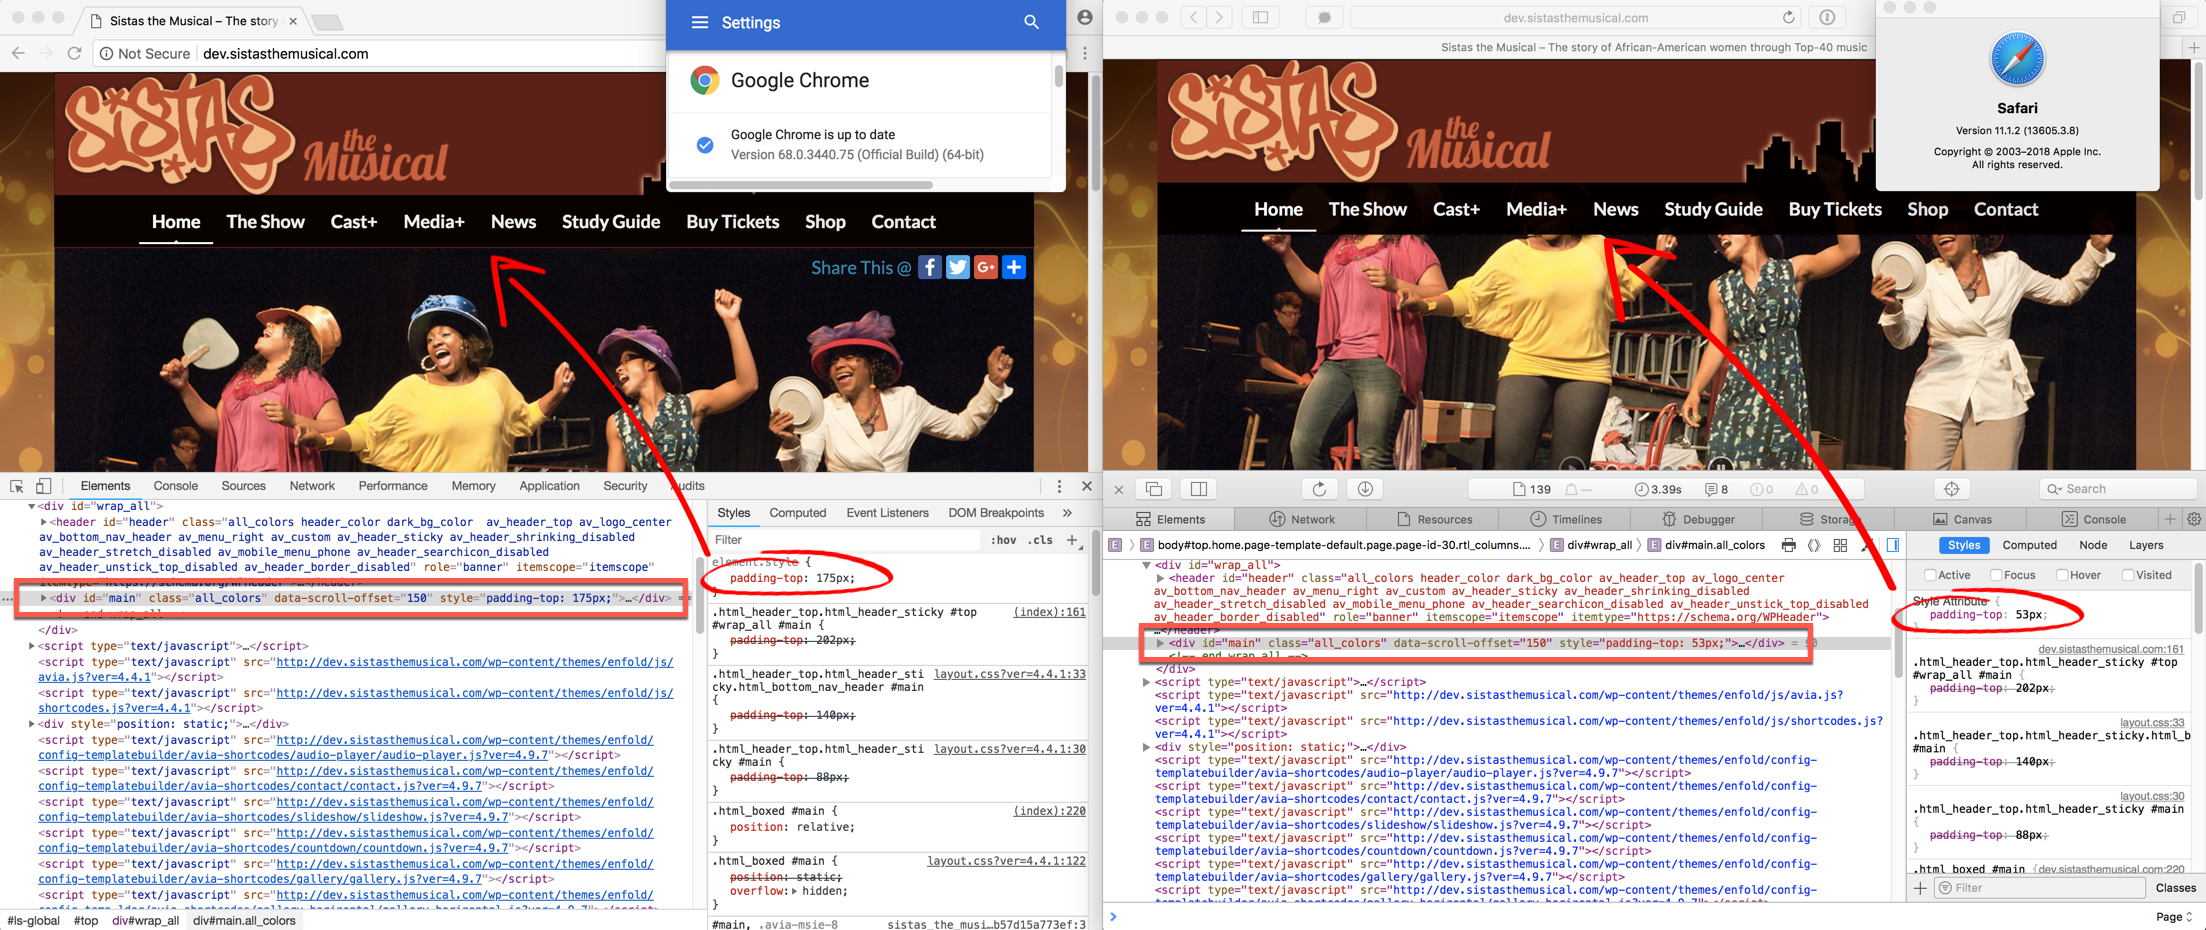Click the new style rule plus in Chrome Styles
The height and width of the screenshot is (930, 2206).
(1073, 540)
